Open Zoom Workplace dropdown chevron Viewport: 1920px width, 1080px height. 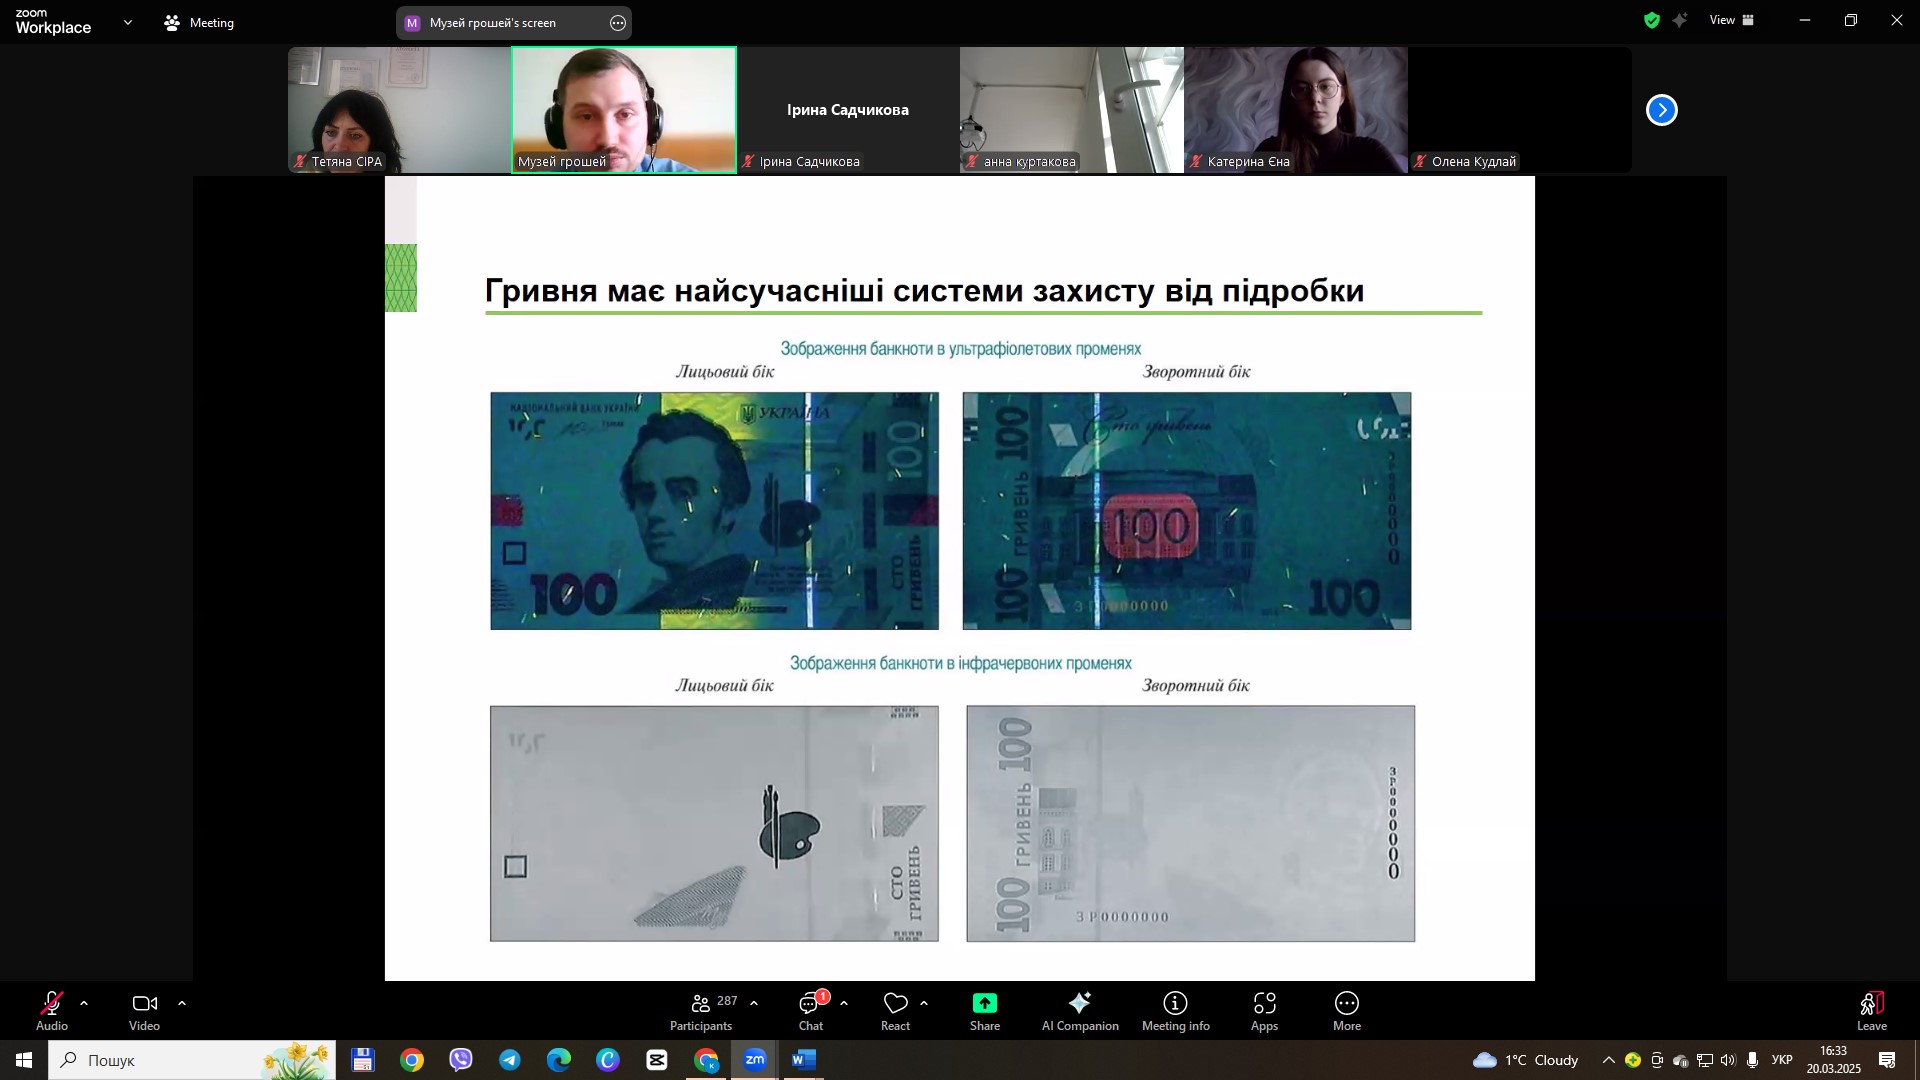click(127, 22)
